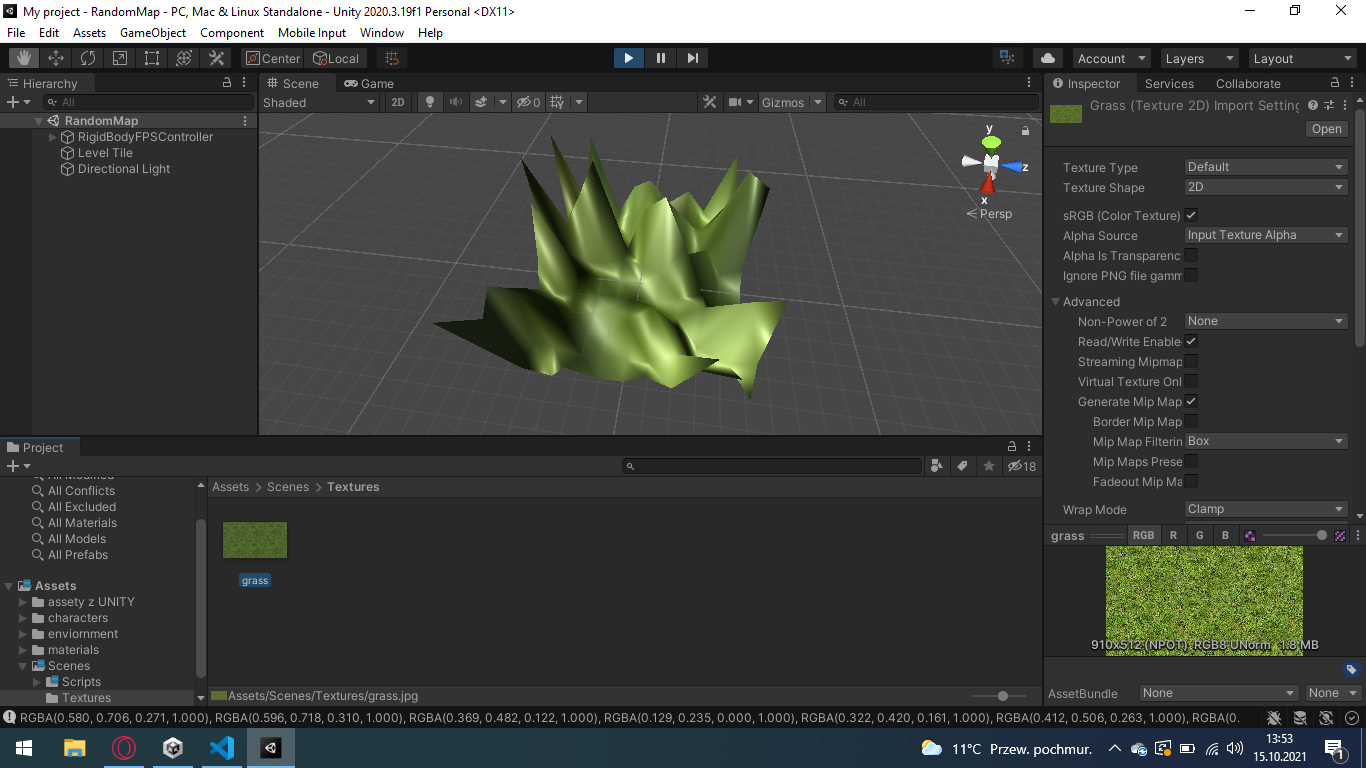Open Layers dropdown
The image size is (1366, 768).
[x=1199, y=58]
